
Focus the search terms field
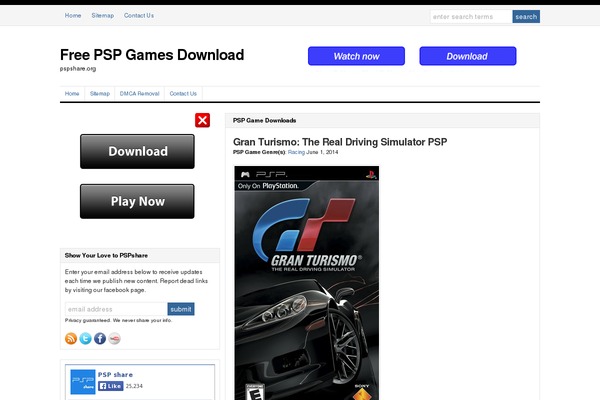pyautogui.click(x=471, y=16)
